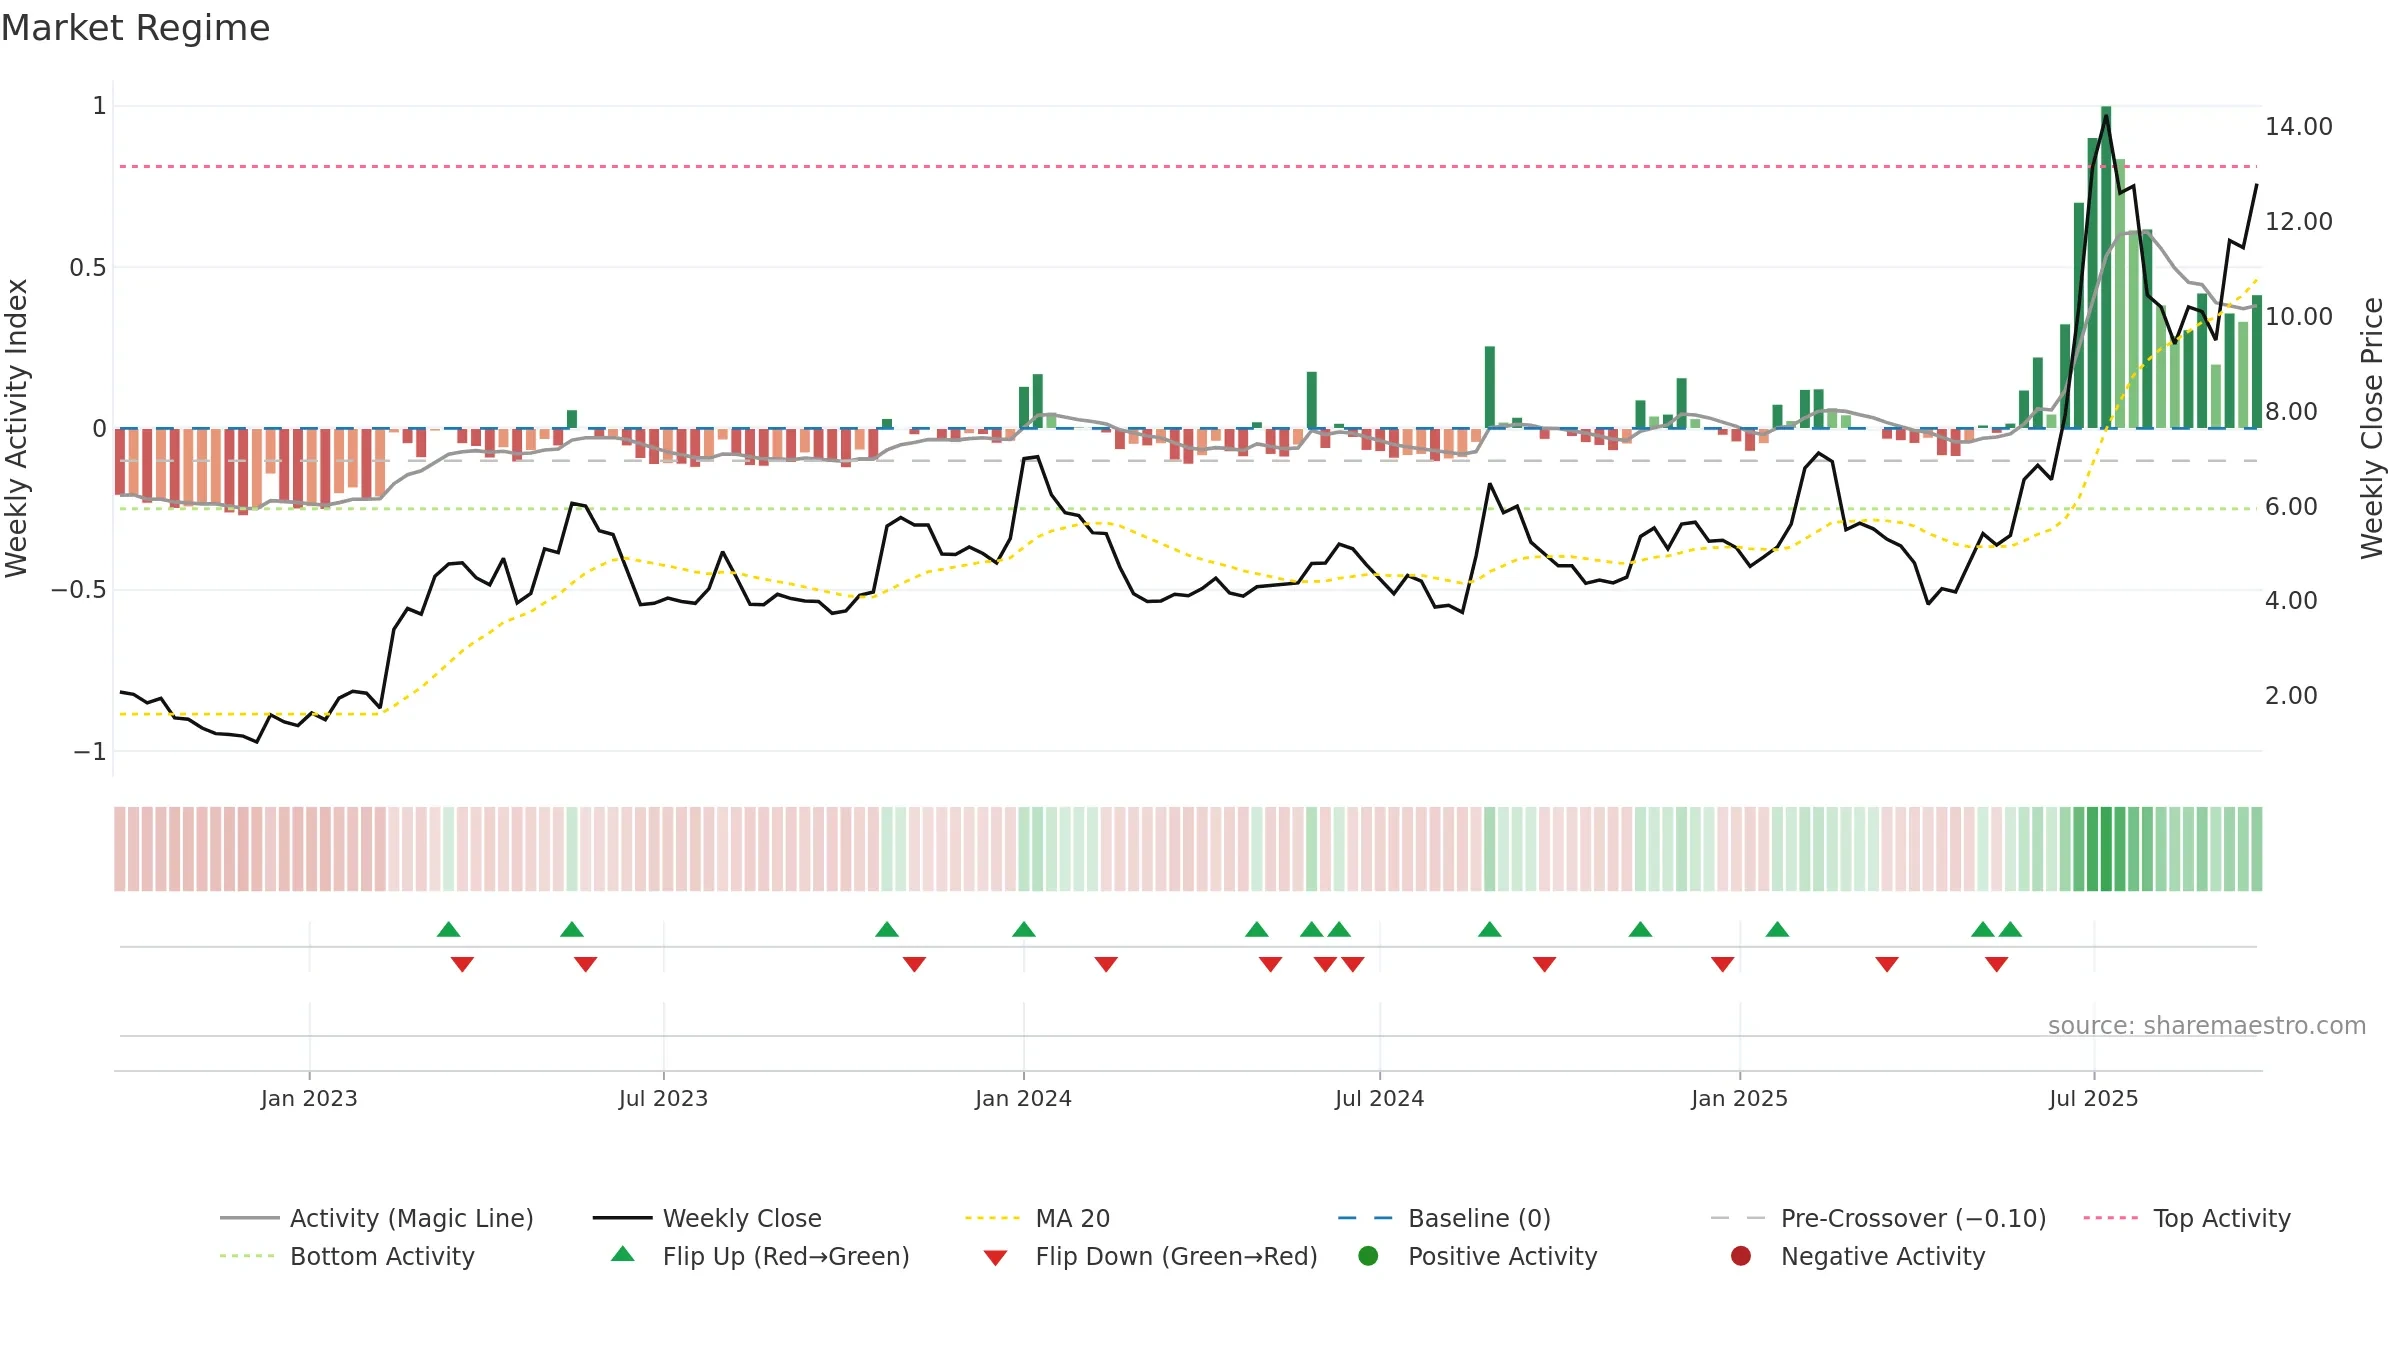The height and width of the screenshot is (1350, 2400).
Task: Toggle Baseline (0) legend entry
Action: click(1444, 1218)
